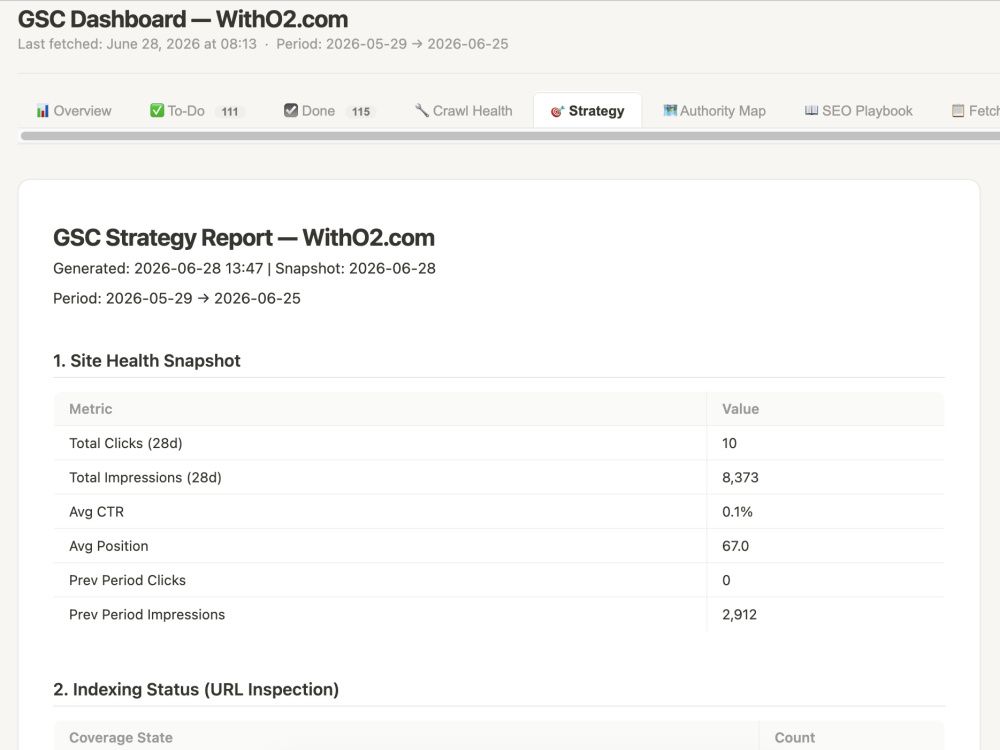The height and width of the screenshot is (750, 1000).
Task: Click the '1. Site Health Snapshot' heading
Action: pos(147,361)
